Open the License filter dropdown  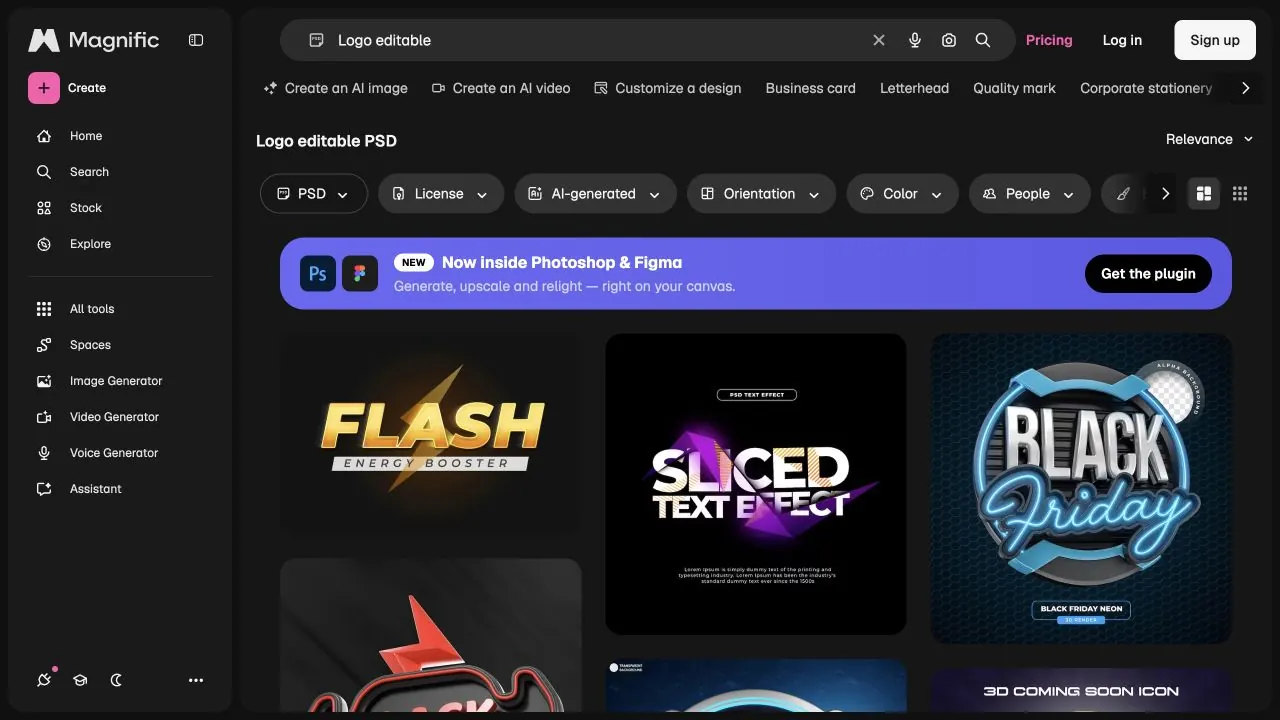(441, 194)
